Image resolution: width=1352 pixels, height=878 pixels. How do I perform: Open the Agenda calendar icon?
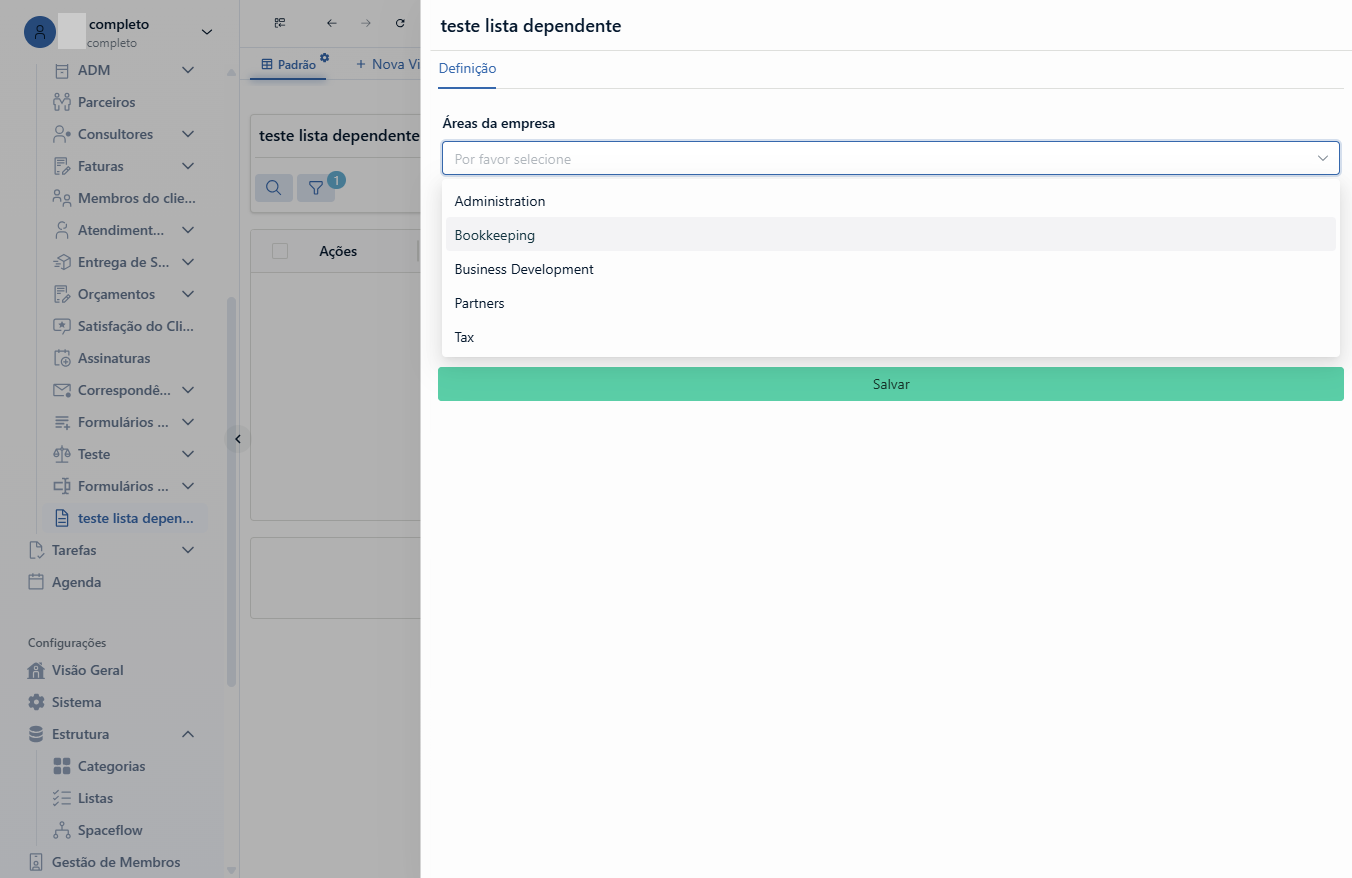(x=36, y=582)
